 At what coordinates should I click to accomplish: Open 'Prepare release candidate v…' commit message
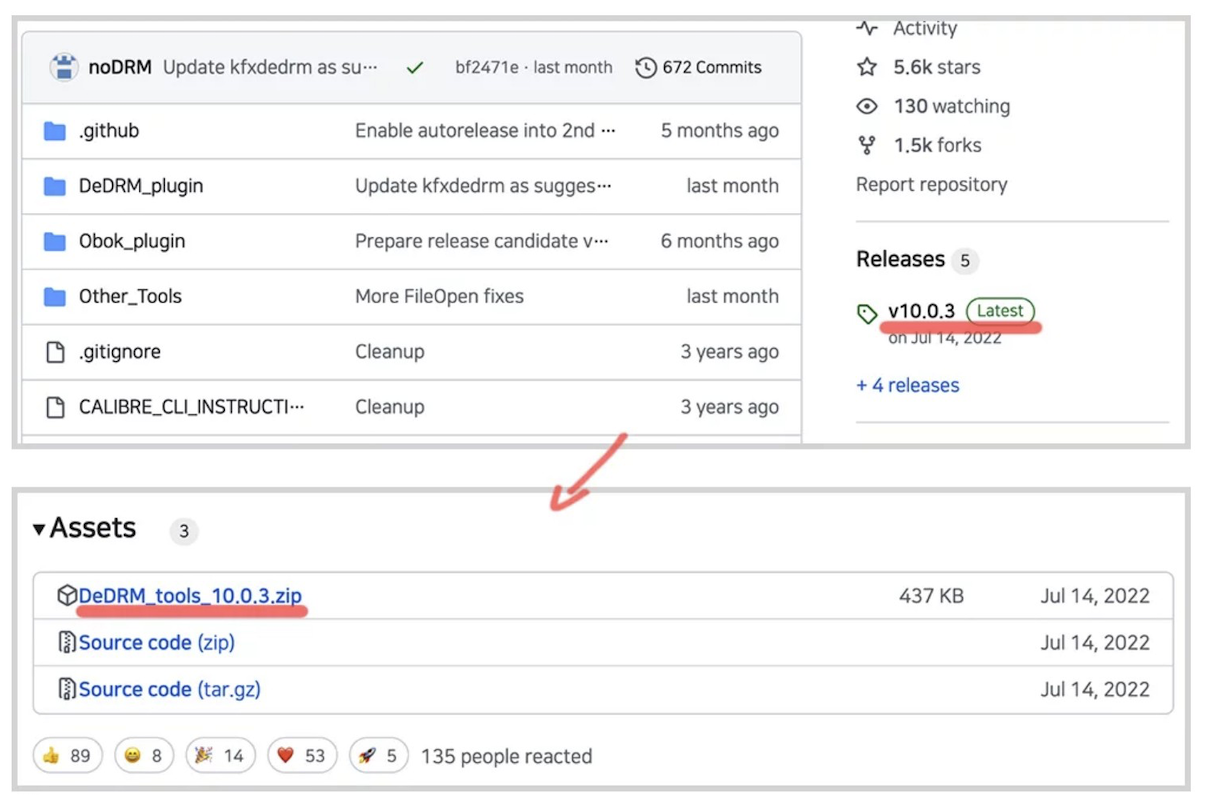click(482, 241)
